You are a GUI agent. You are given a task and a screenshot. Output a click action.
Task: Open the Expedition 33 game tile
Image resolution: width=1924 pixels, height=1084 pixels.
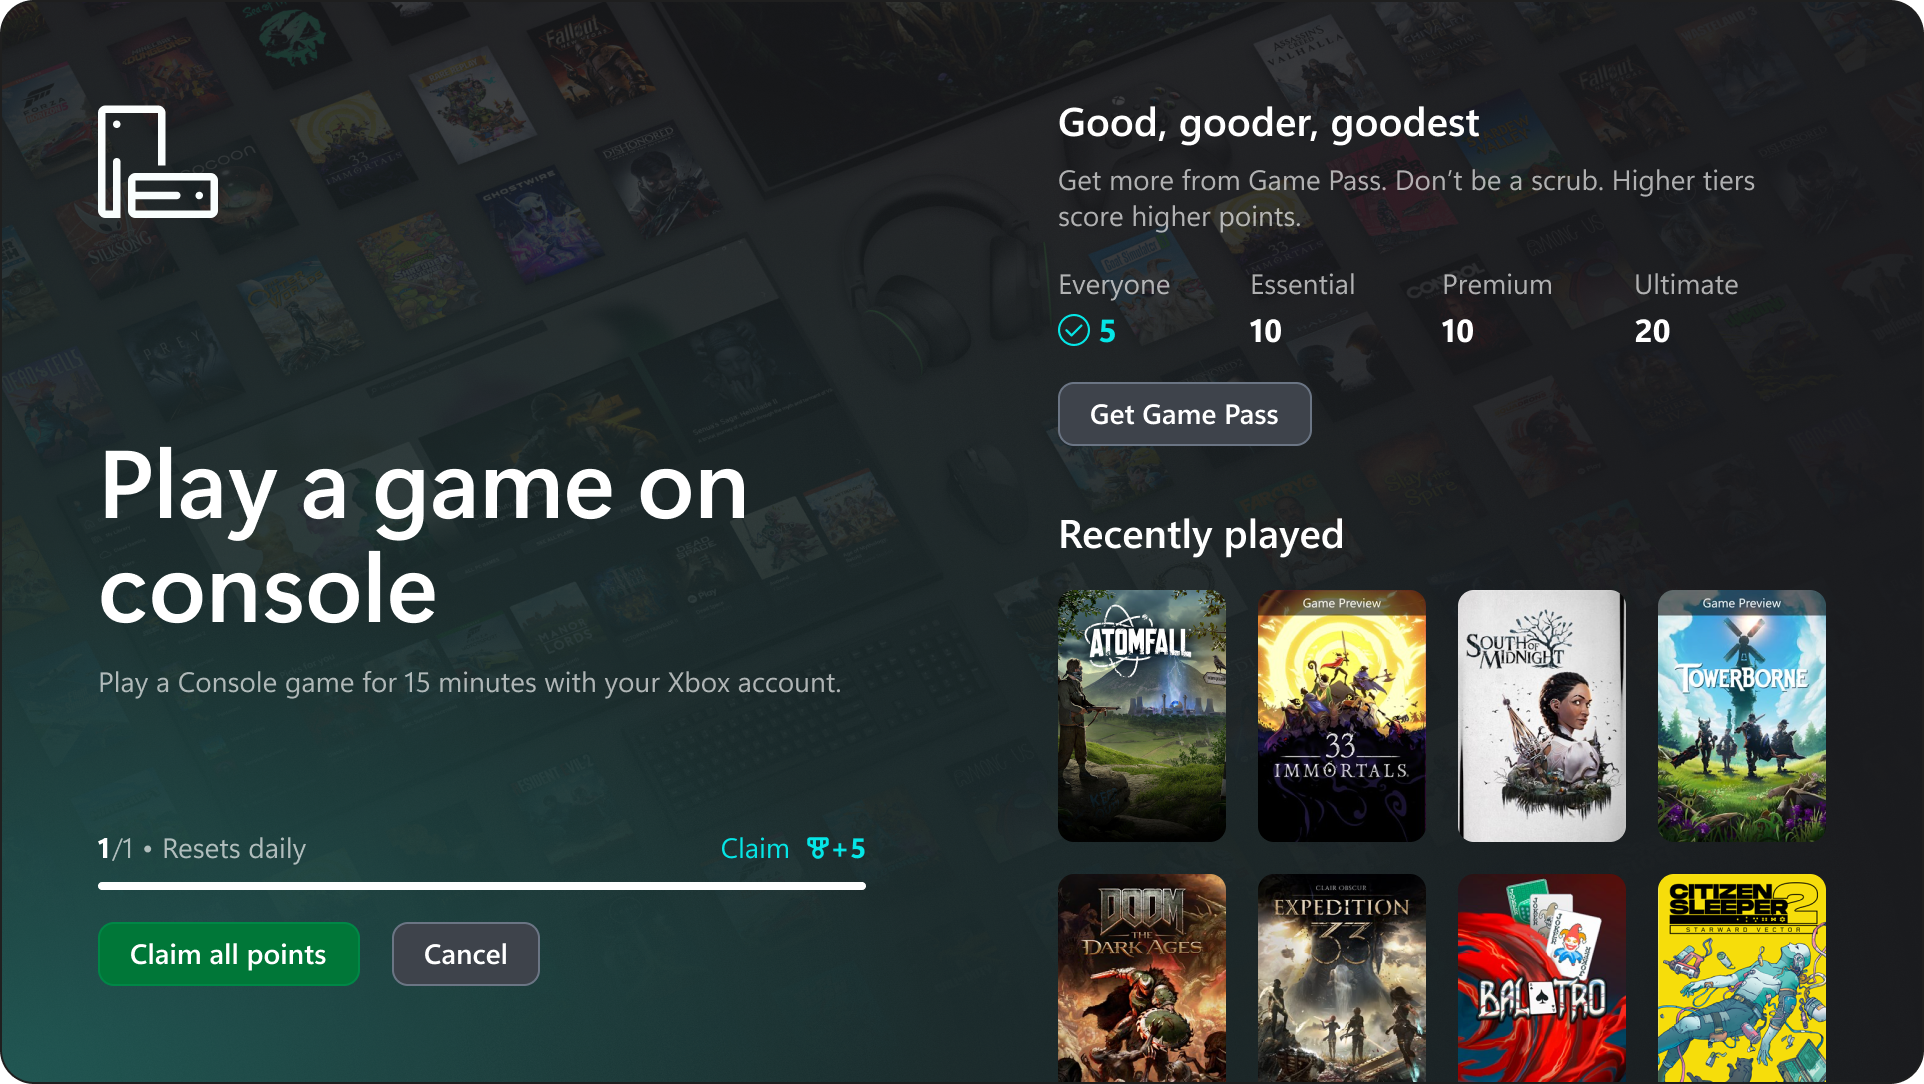[x=1341, y=977]
